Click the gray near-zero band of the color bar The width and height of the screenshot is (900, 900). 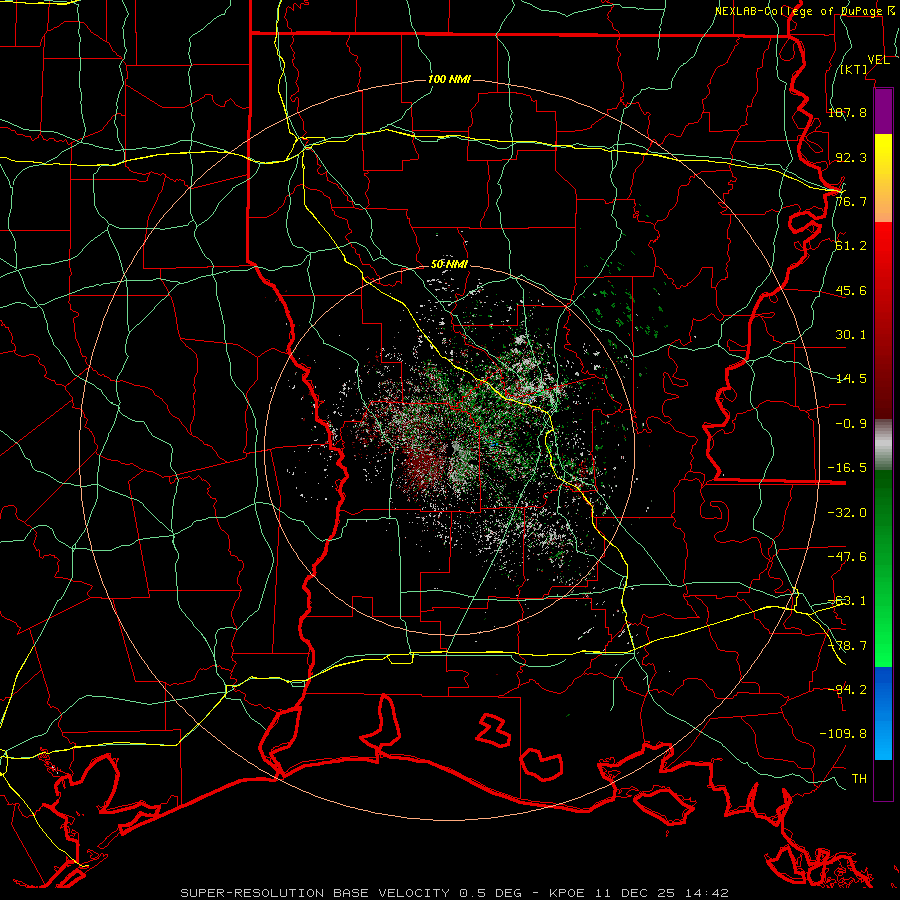pyautogui.click(x=883, y=445)
